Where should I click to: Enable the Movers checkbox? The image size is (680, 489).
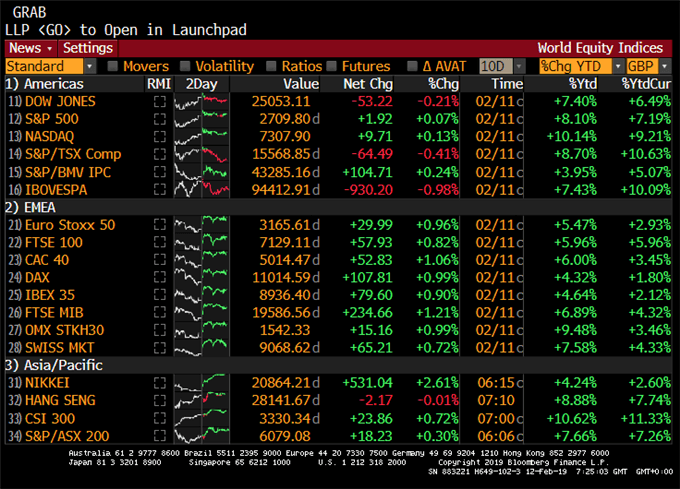click(113, 66)
